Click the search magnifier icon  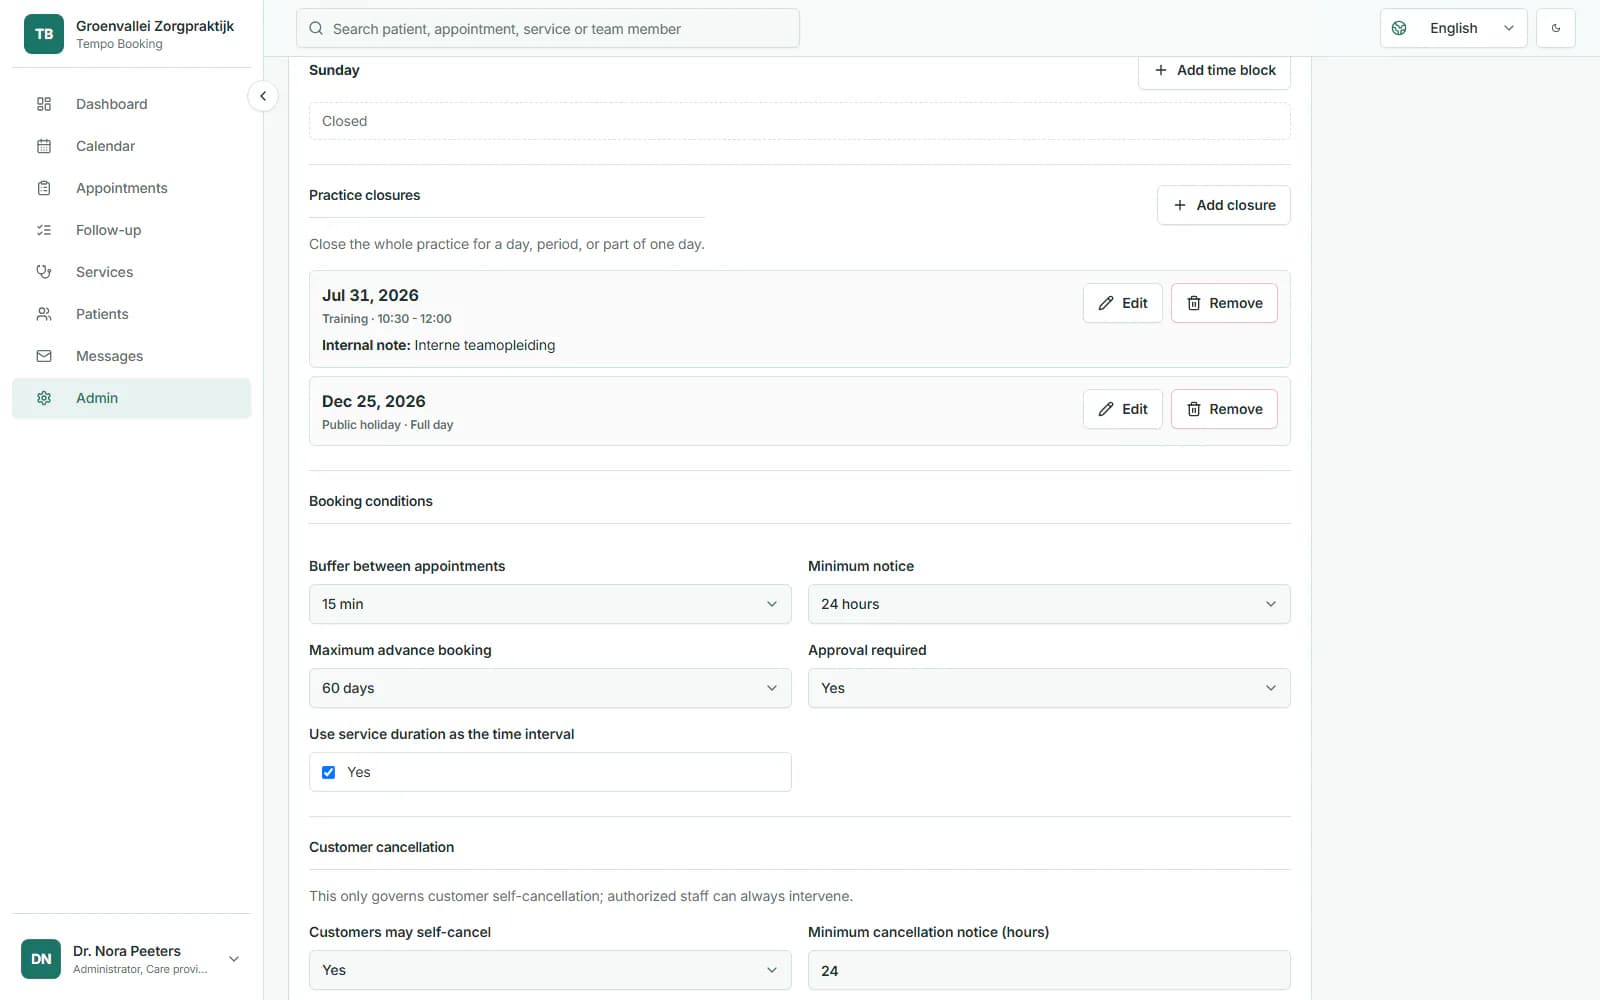point(316,28)
